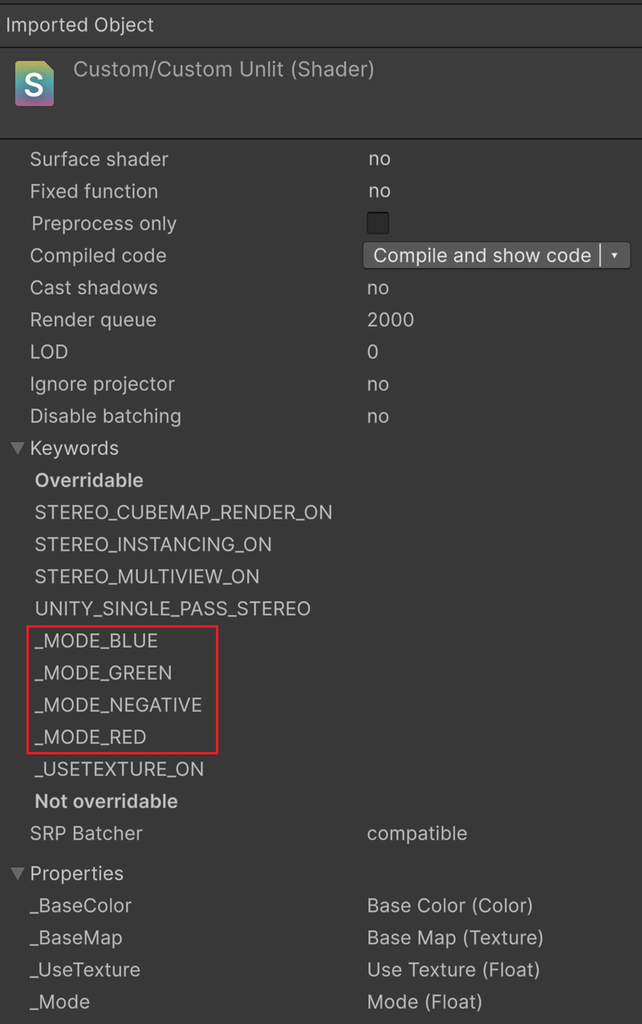Screen dimensions: 642x1024
Task: Select the _USETEXTURE_ON keyword
Action: tap(120, 769)
